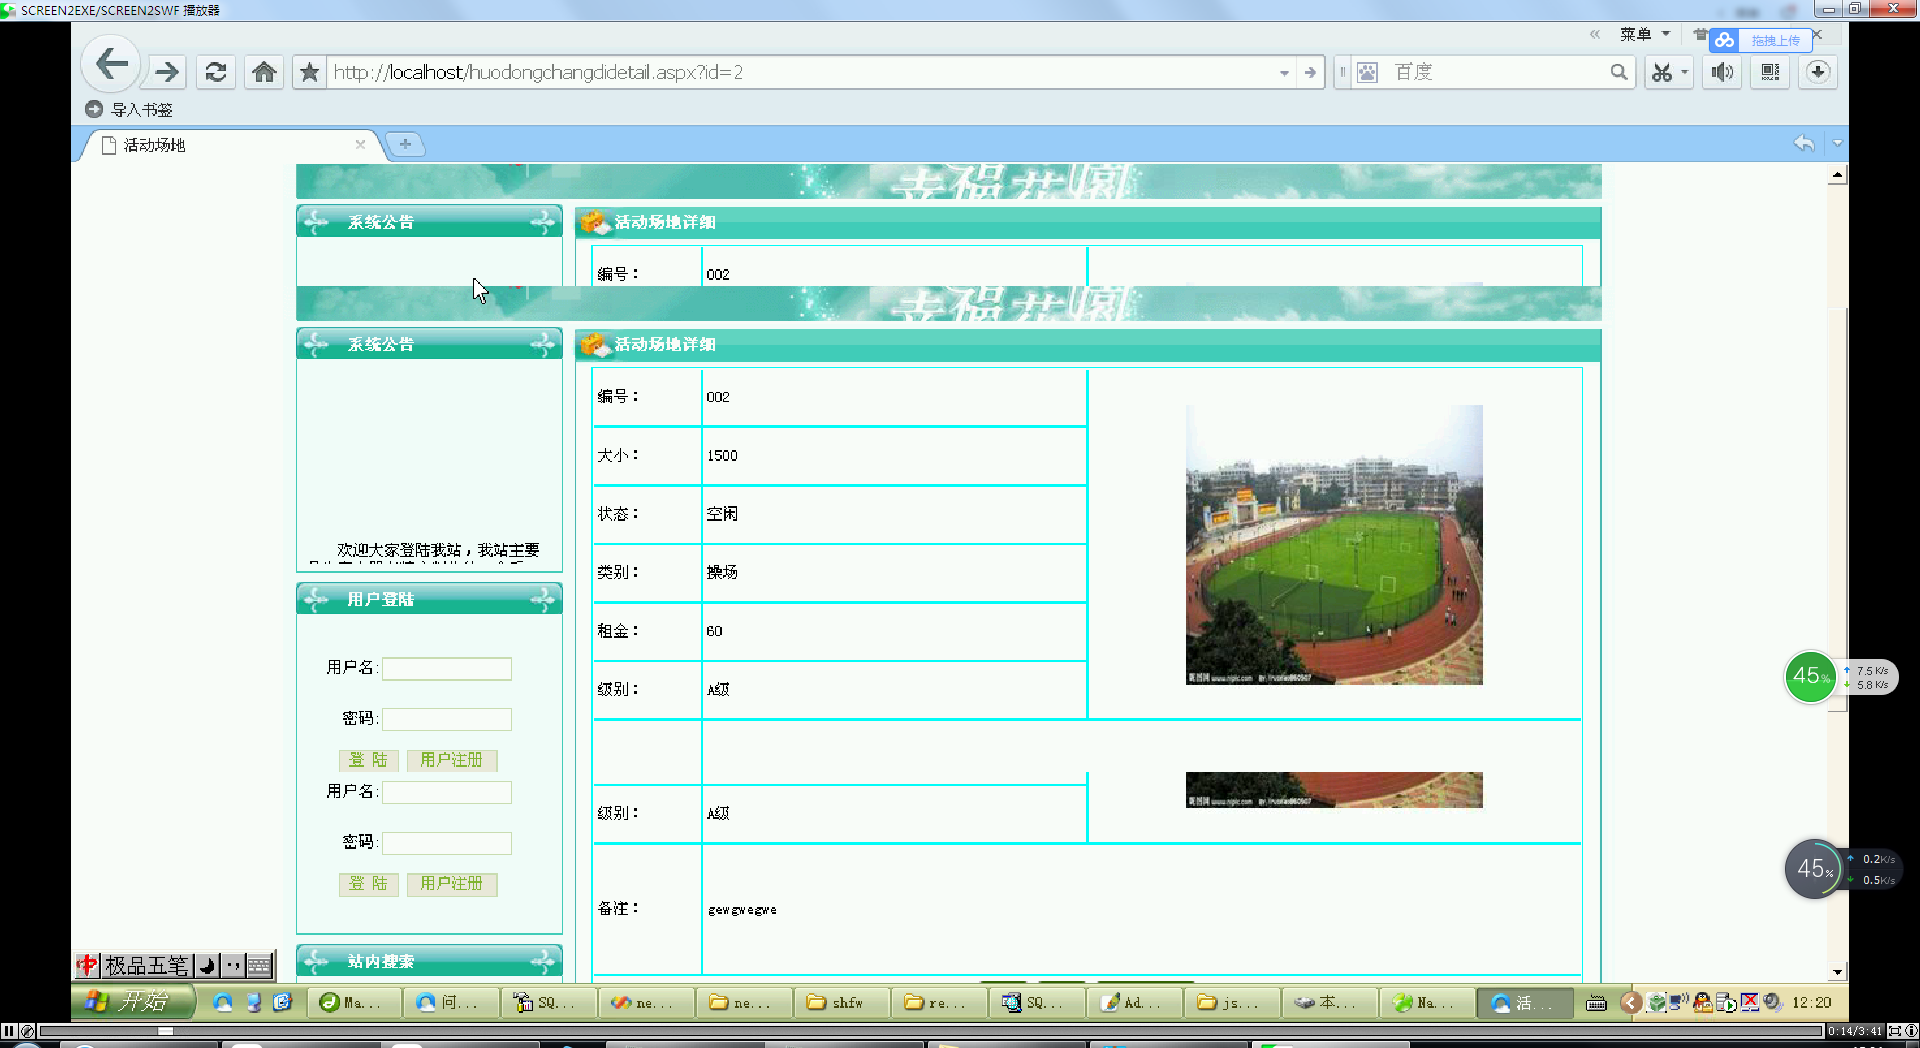Click the magnifier icon in the search box
Viewport: 1920px width, 1048px height.
(1618, 72)
